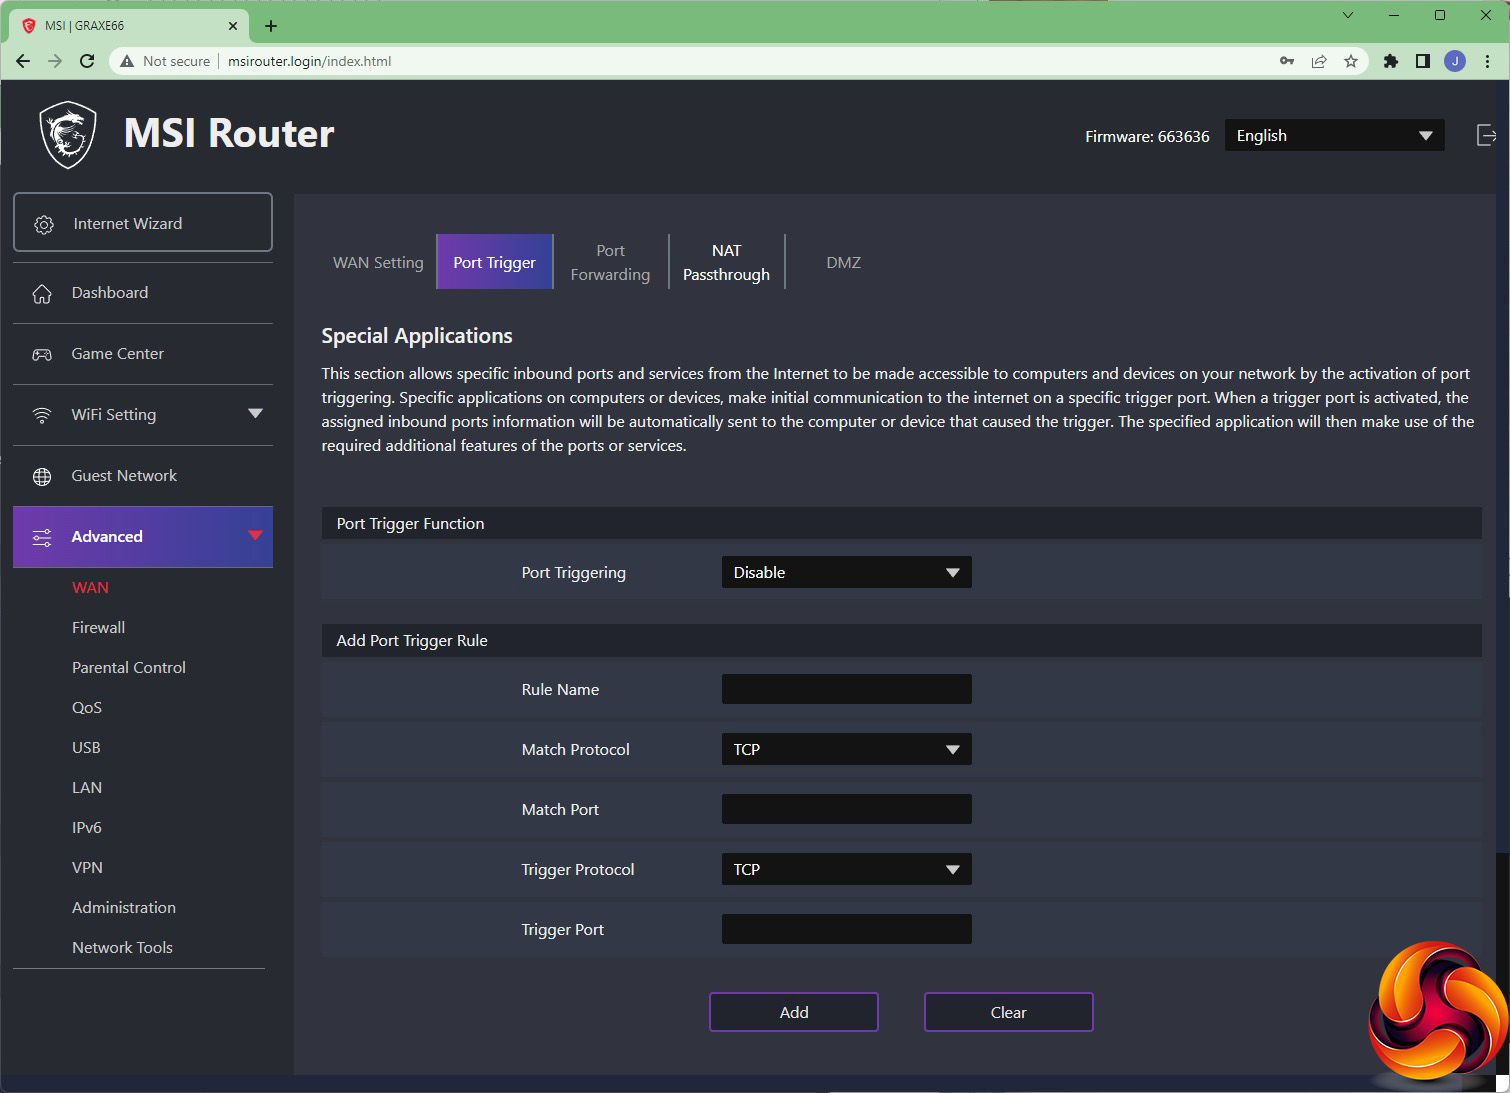
Task: Reload the page with the refresh icon
Action: click(x=87, y=61)
